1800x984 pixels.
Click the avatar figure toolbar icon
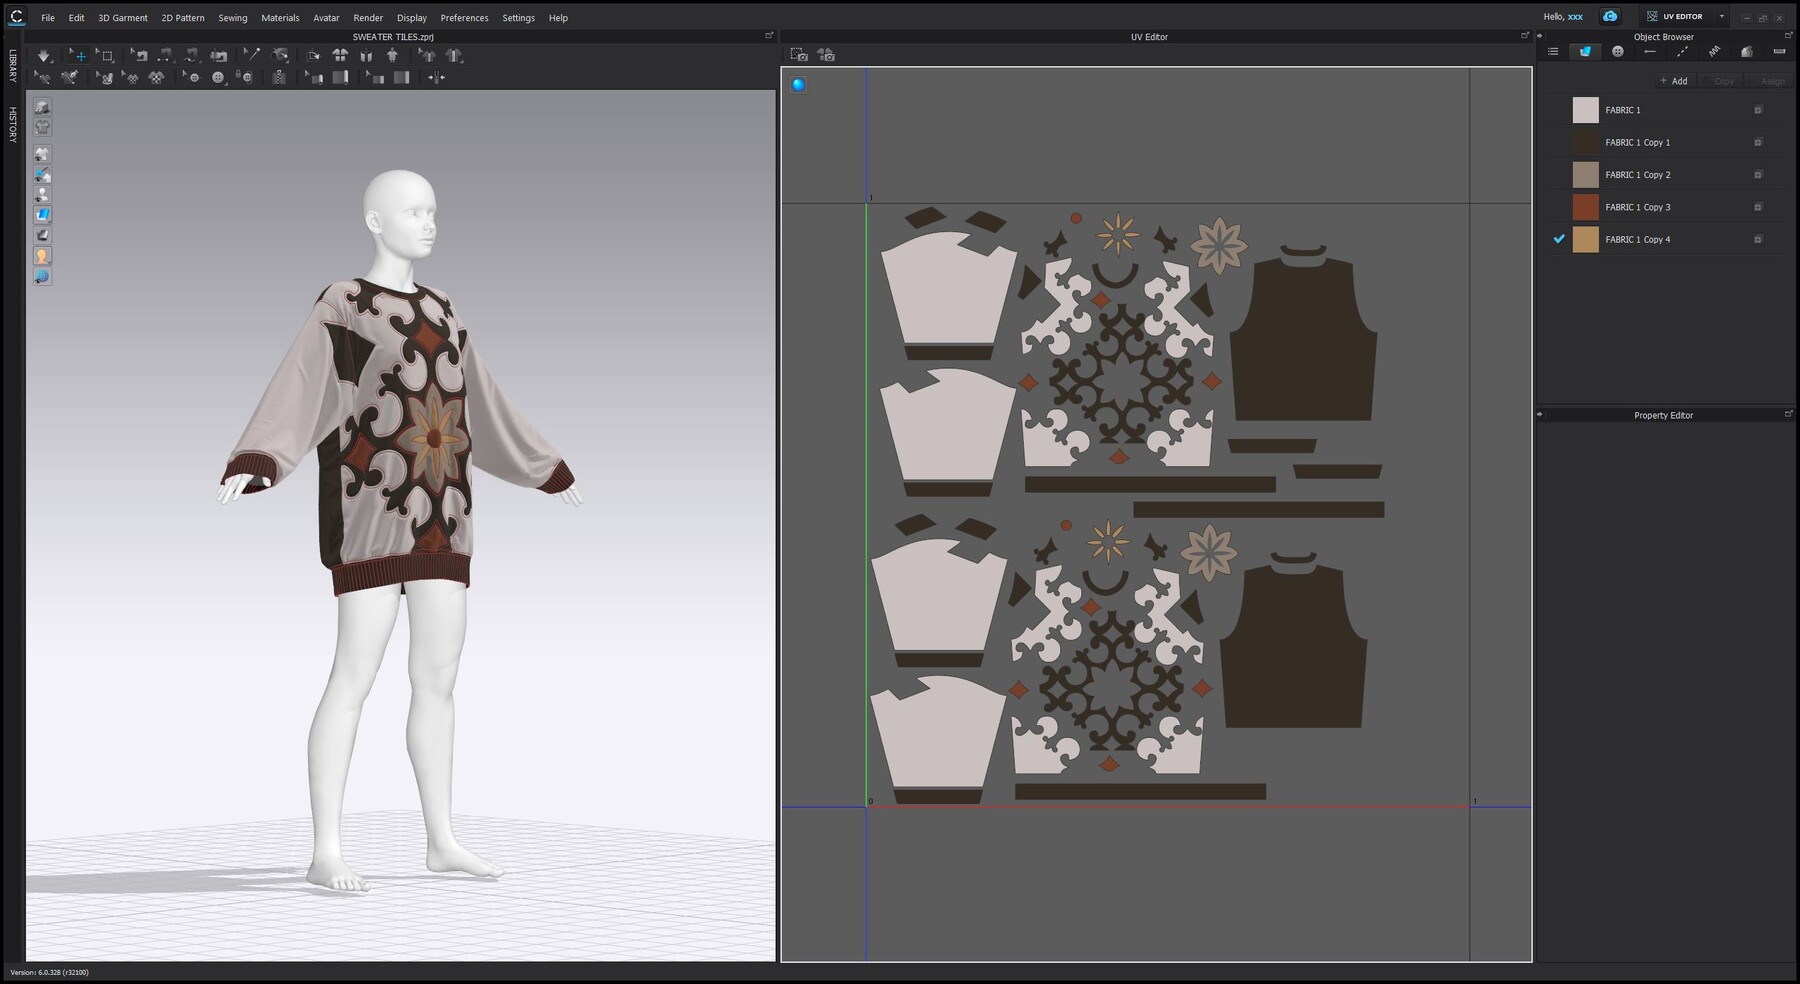coord(392,56)
